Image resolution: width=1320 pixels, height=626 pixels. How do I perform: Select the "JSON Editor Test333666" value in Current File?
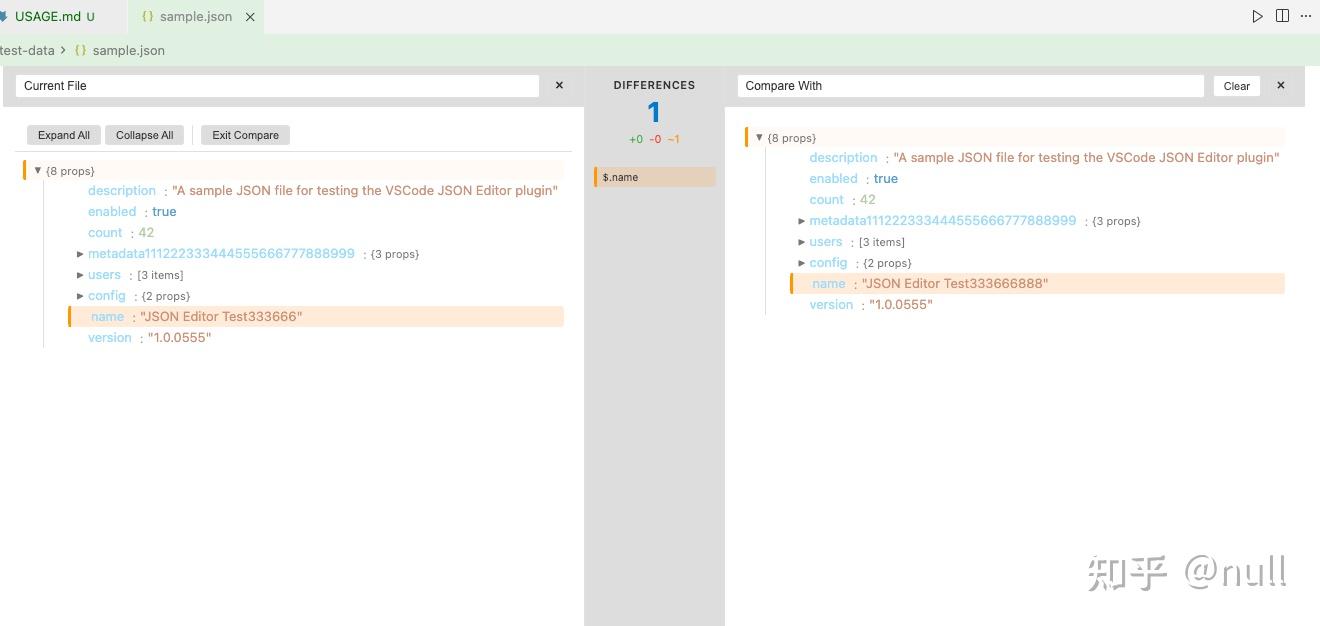[x=221, y=317]
